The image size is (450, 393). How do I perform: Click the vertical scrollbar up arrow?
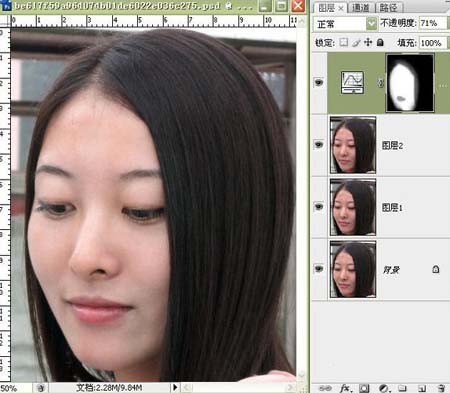[x=301, y=21]
